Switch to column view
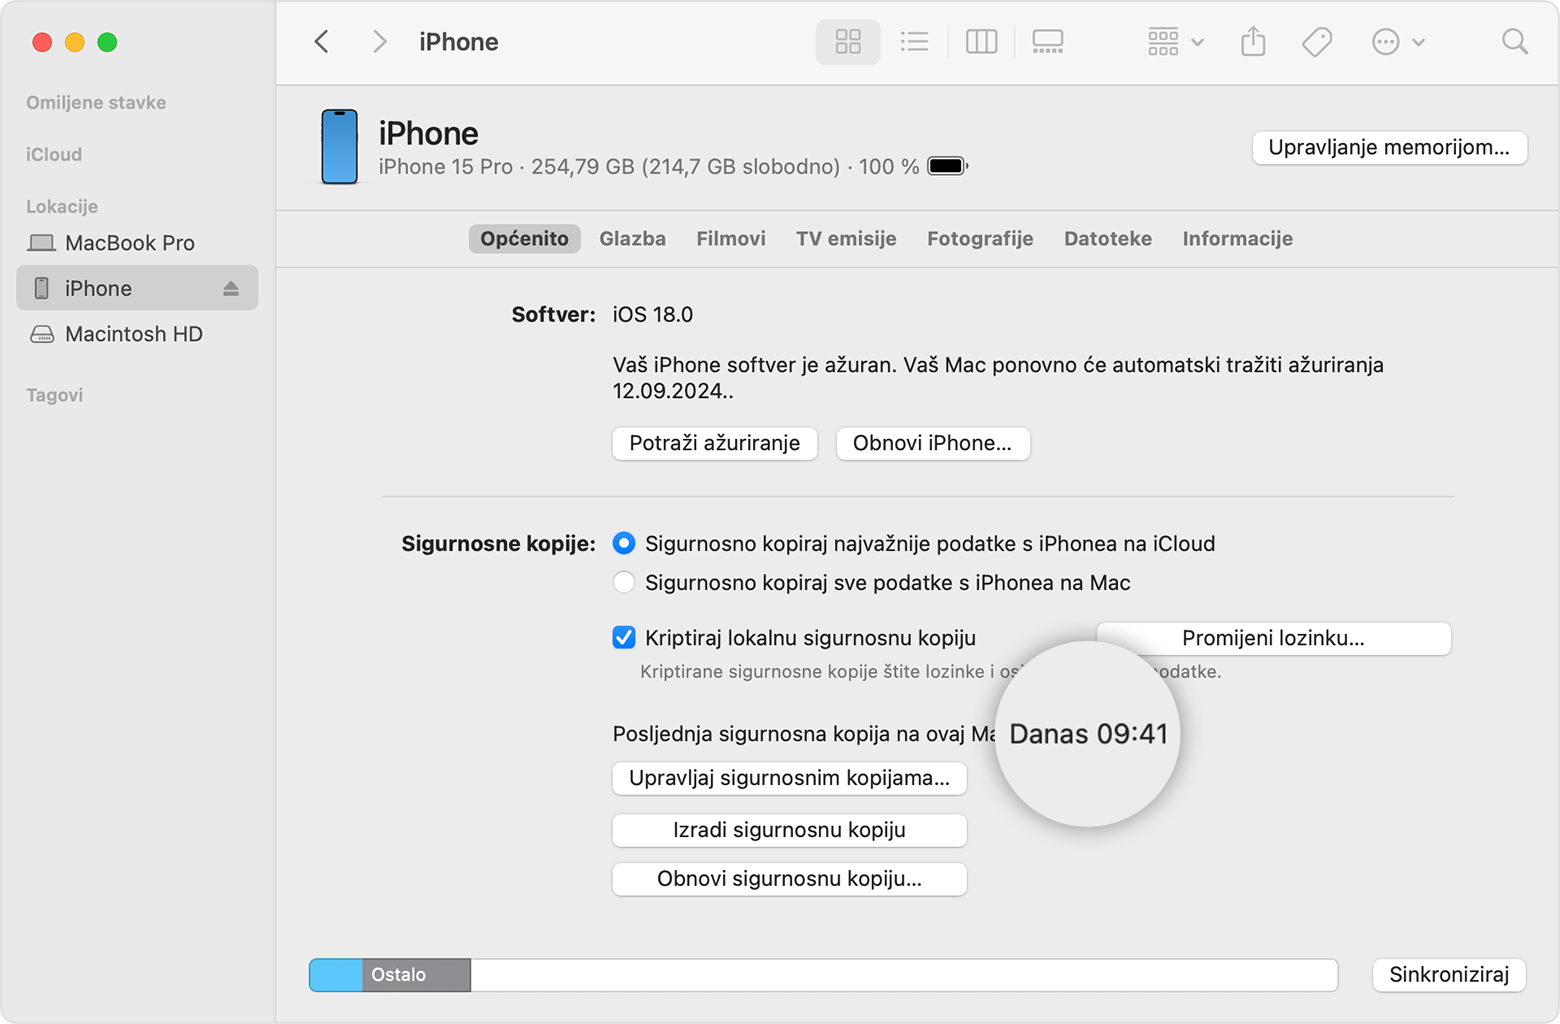Screen dimensions: 1560x1024 [x=981, y=41]
